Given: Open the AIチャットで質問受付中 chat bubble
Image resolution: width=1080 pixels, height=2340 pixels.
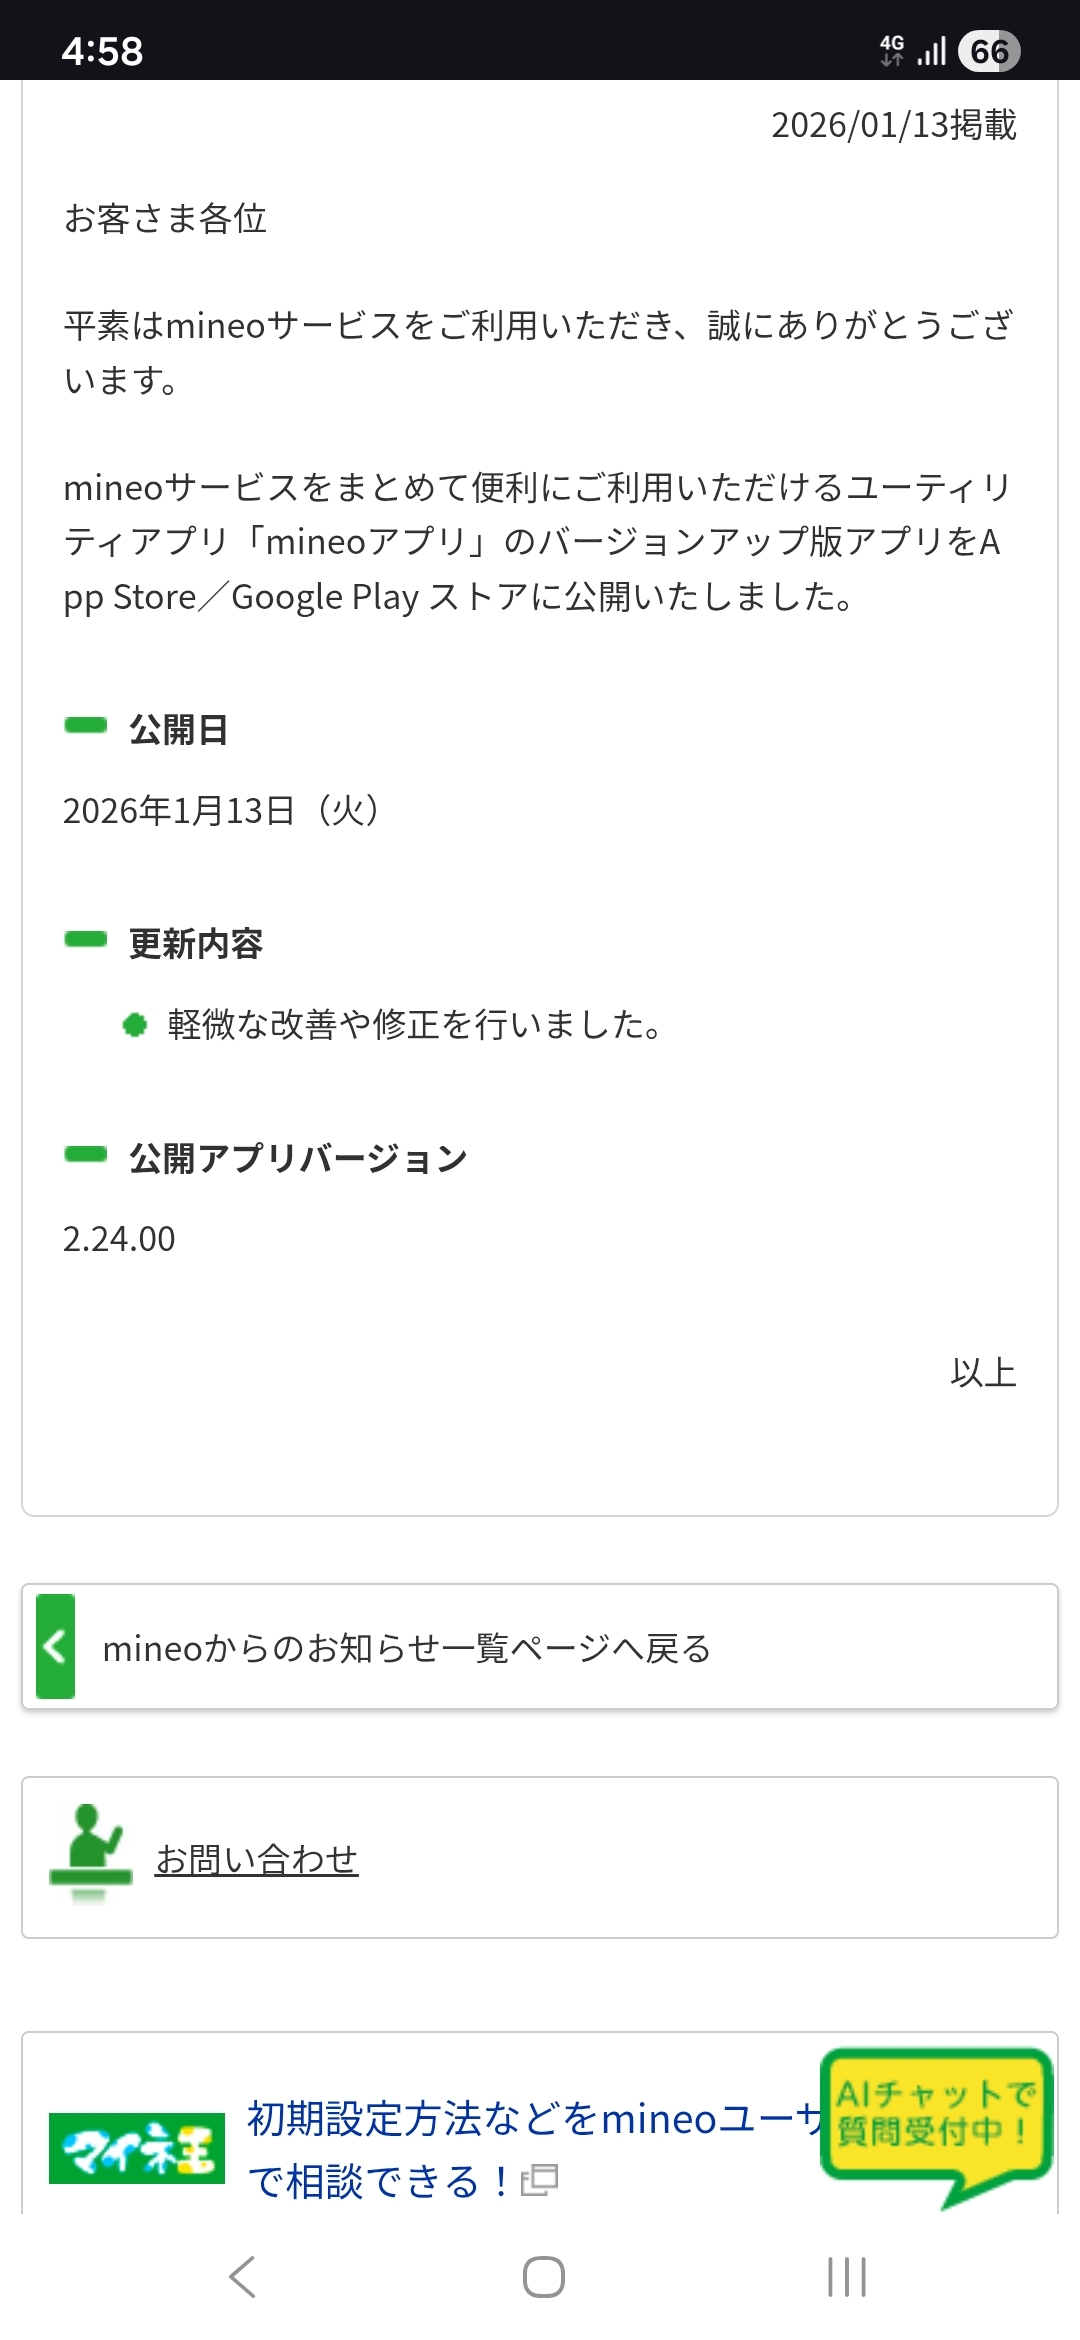Looking at the screenshot, I should (935, 2114).
